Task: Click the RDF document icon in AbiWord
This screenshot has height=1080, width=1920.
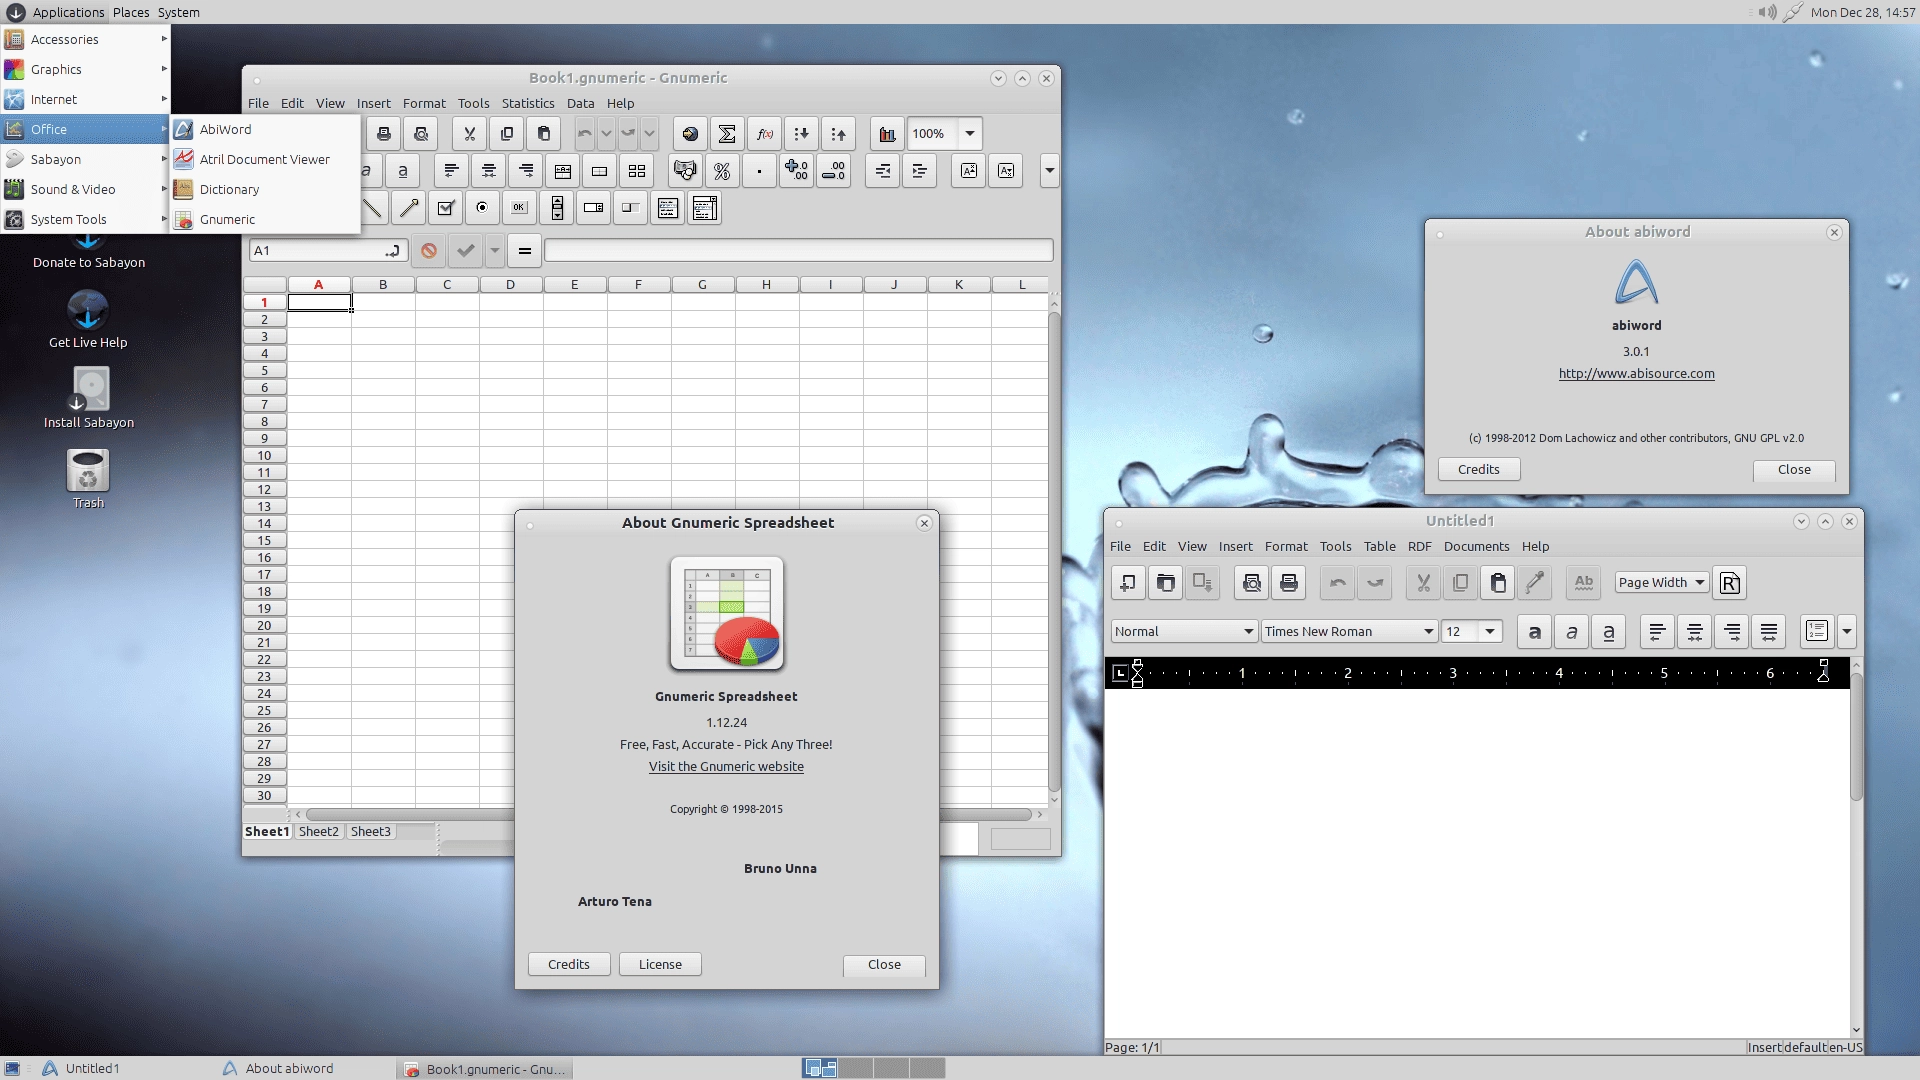Action: point(1730,583)
